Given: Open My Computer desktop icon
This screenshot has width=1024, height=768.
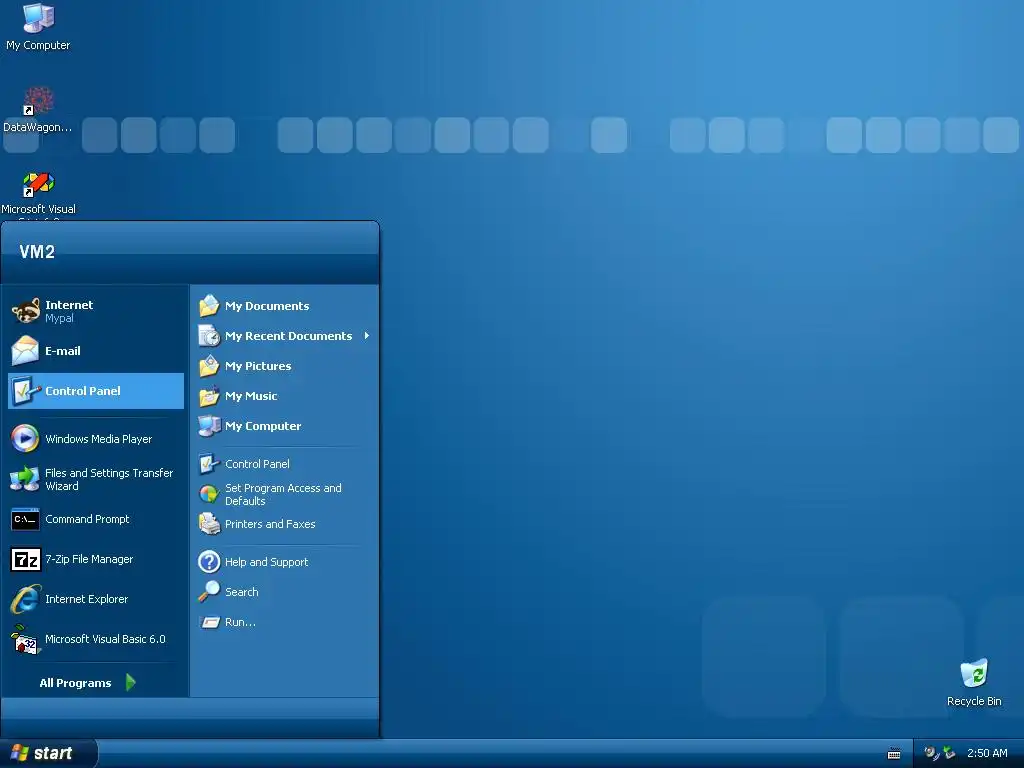Looking at the screenshot, I should [x=38, y=27].
